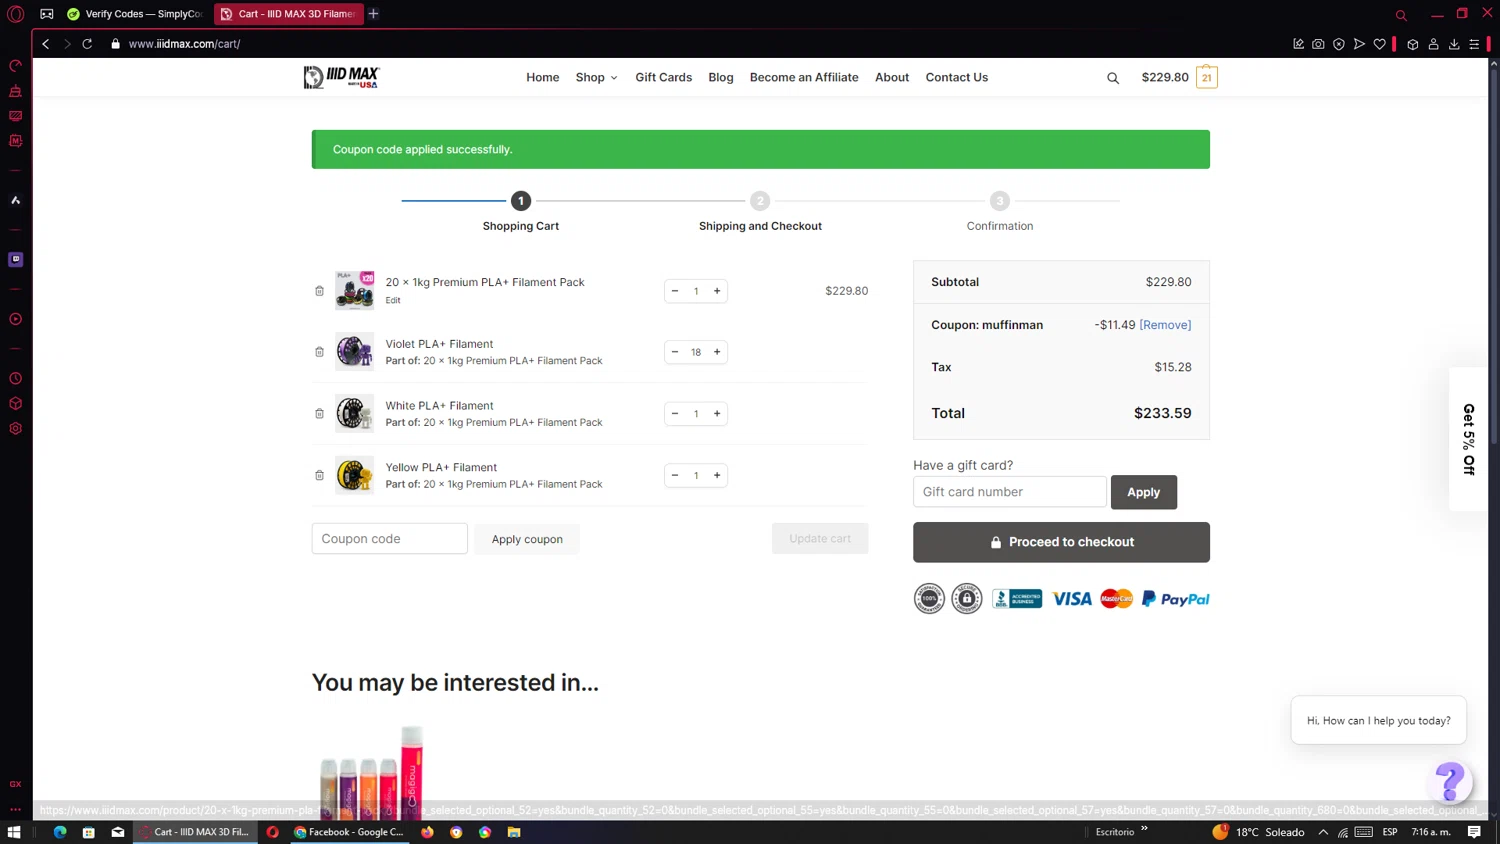Go to the Home page

(543, 77)
